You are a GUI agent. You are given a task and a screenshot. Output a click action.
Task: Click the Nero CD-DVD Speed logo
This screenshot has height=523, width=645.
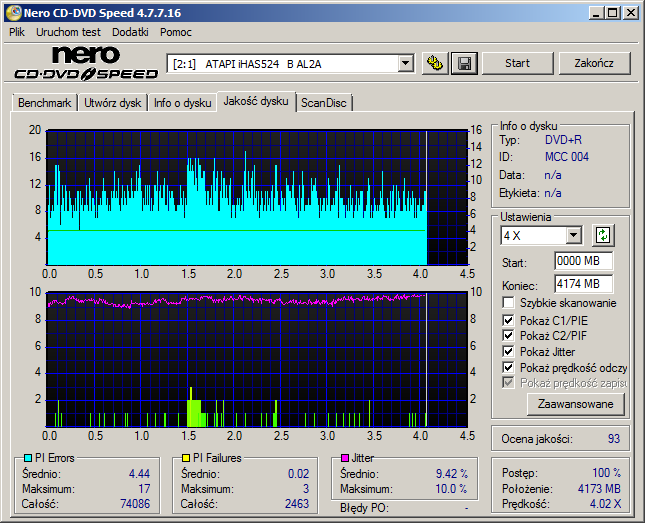(86, 63)
